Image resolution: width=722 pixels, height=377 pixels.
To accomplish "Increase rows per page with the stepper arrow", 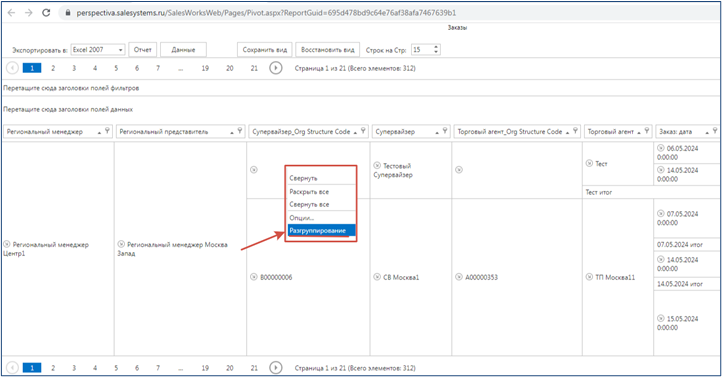I will [x=436, y=47].
